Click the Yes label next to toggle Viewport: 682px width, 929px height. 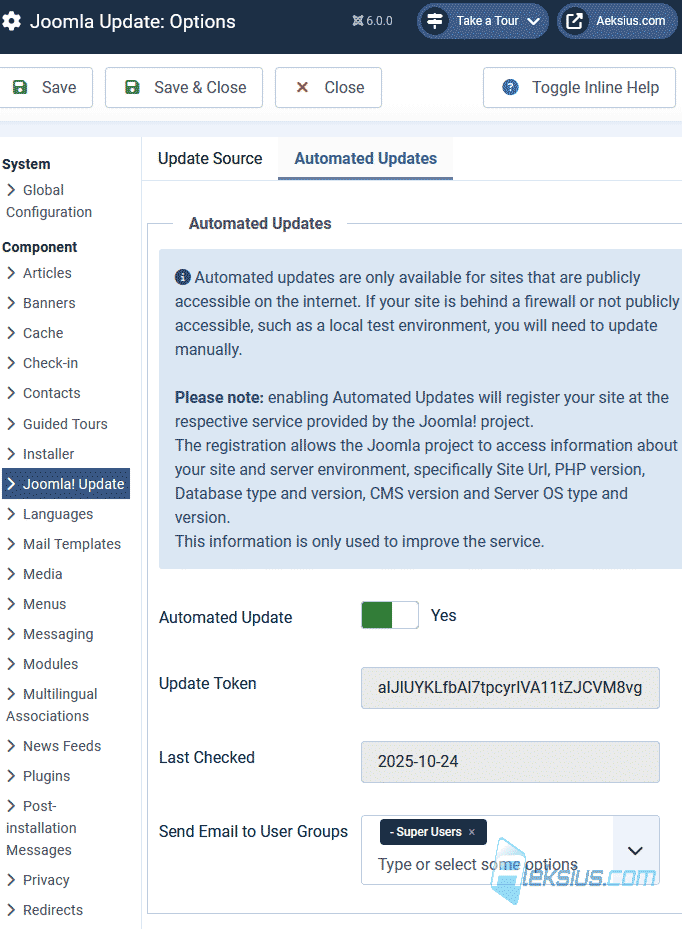click(x=443, y=616)
